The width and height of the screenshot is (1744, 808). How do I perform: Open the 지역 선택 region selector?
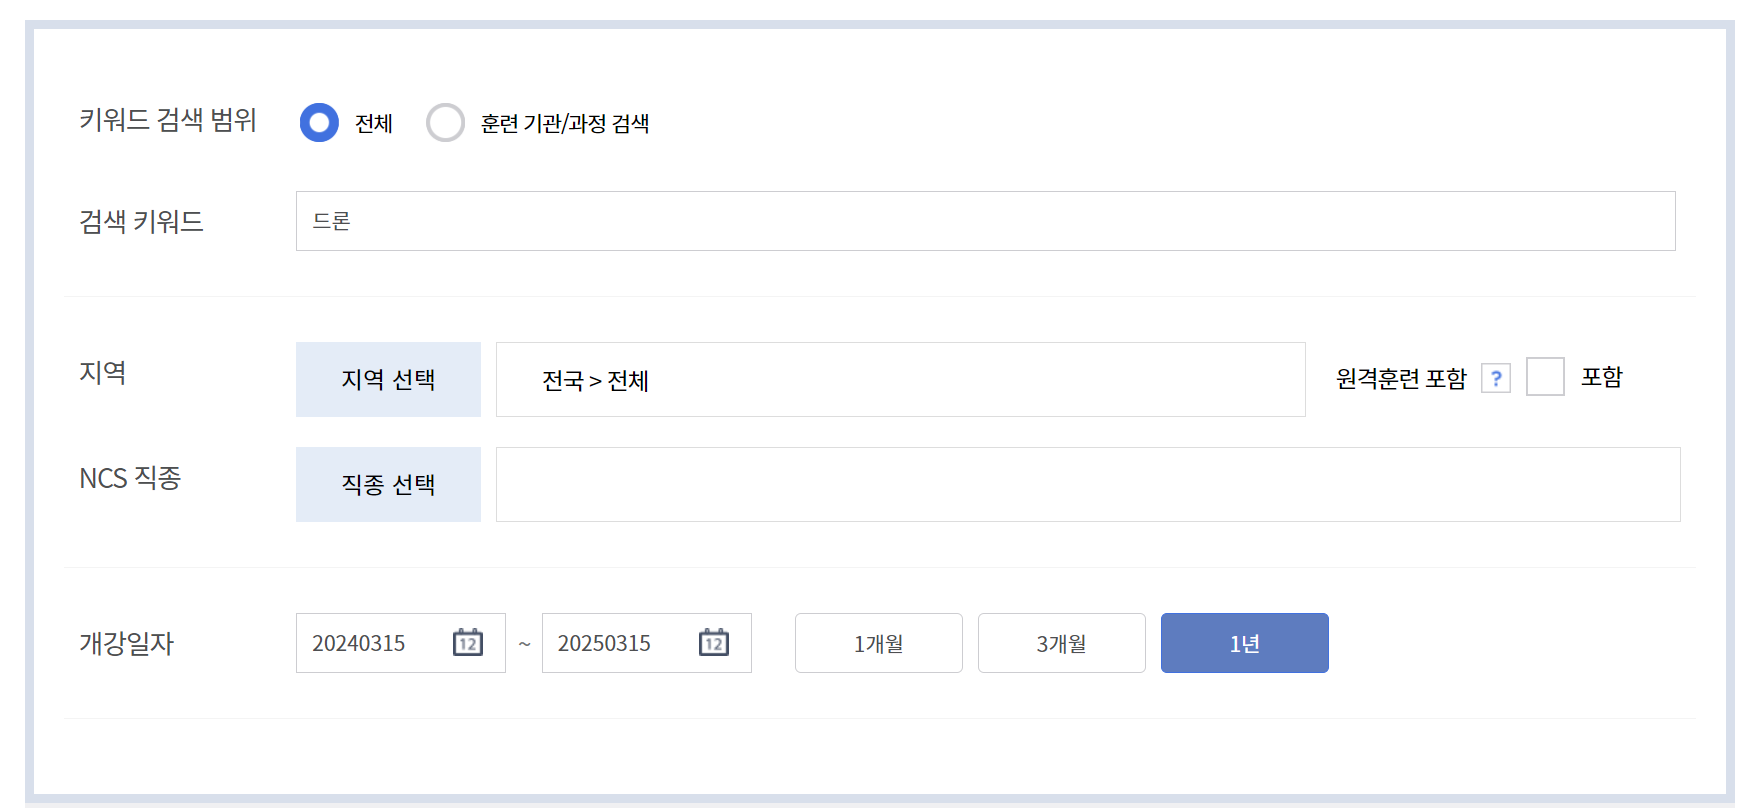[x=388, y=379]
